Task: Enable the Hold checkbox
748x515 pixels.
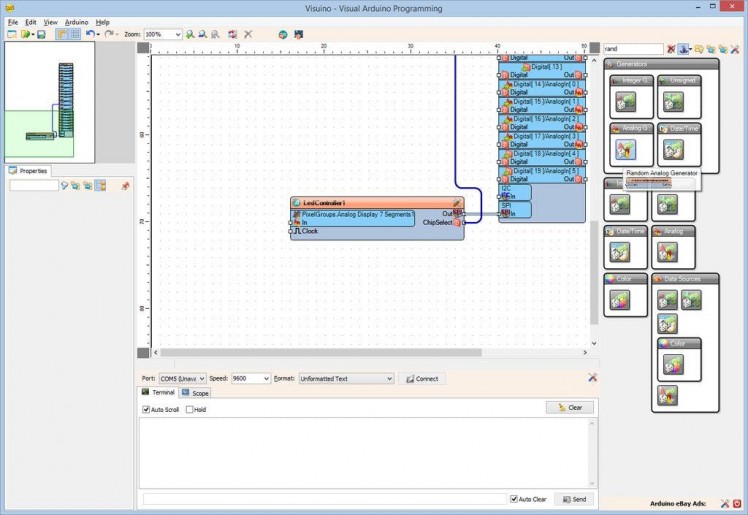Action: click(190, 409)
